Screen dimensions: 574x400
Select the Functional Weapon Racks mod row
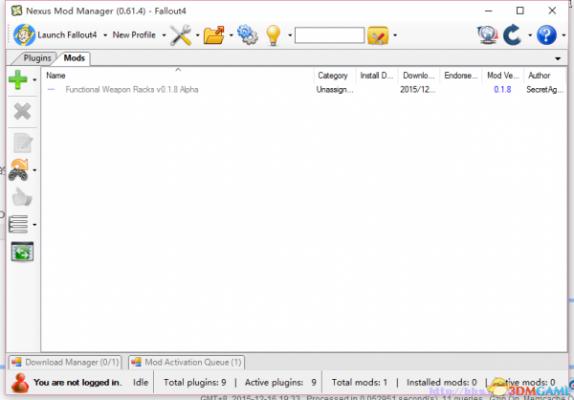304,90
